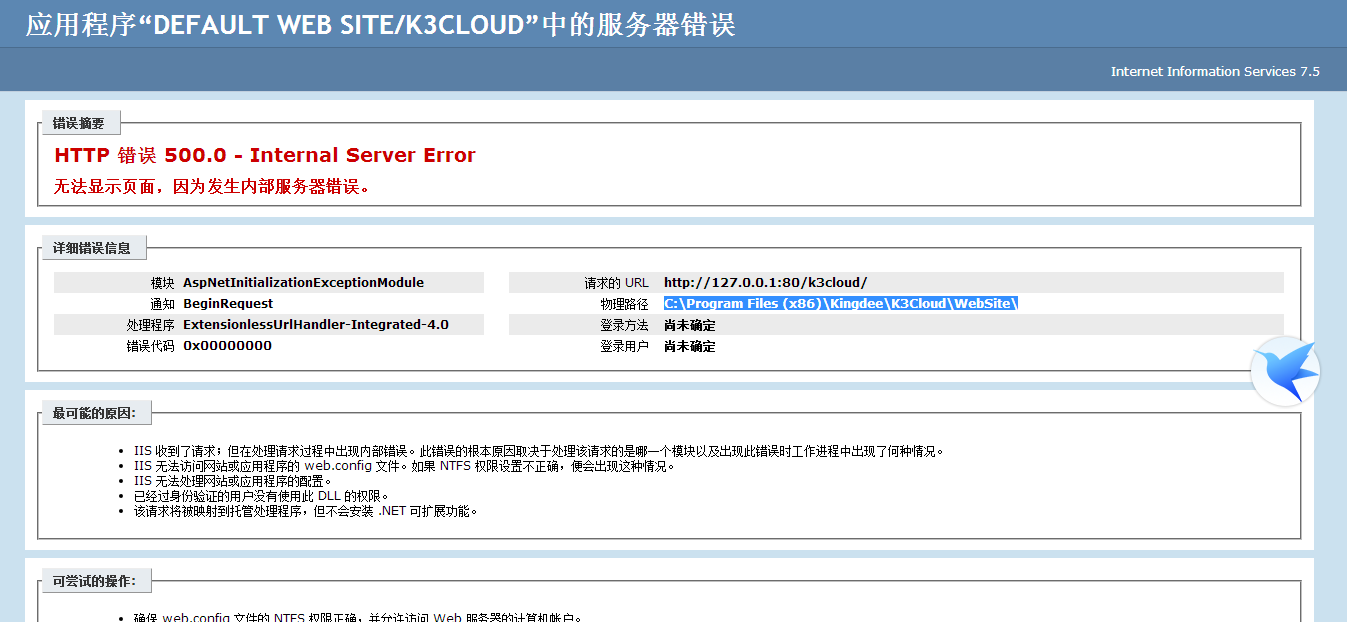The height and width of the screenshot is (622, 1347).
Task: Click the 请求的 URL field label
Action: click(617, 283)
